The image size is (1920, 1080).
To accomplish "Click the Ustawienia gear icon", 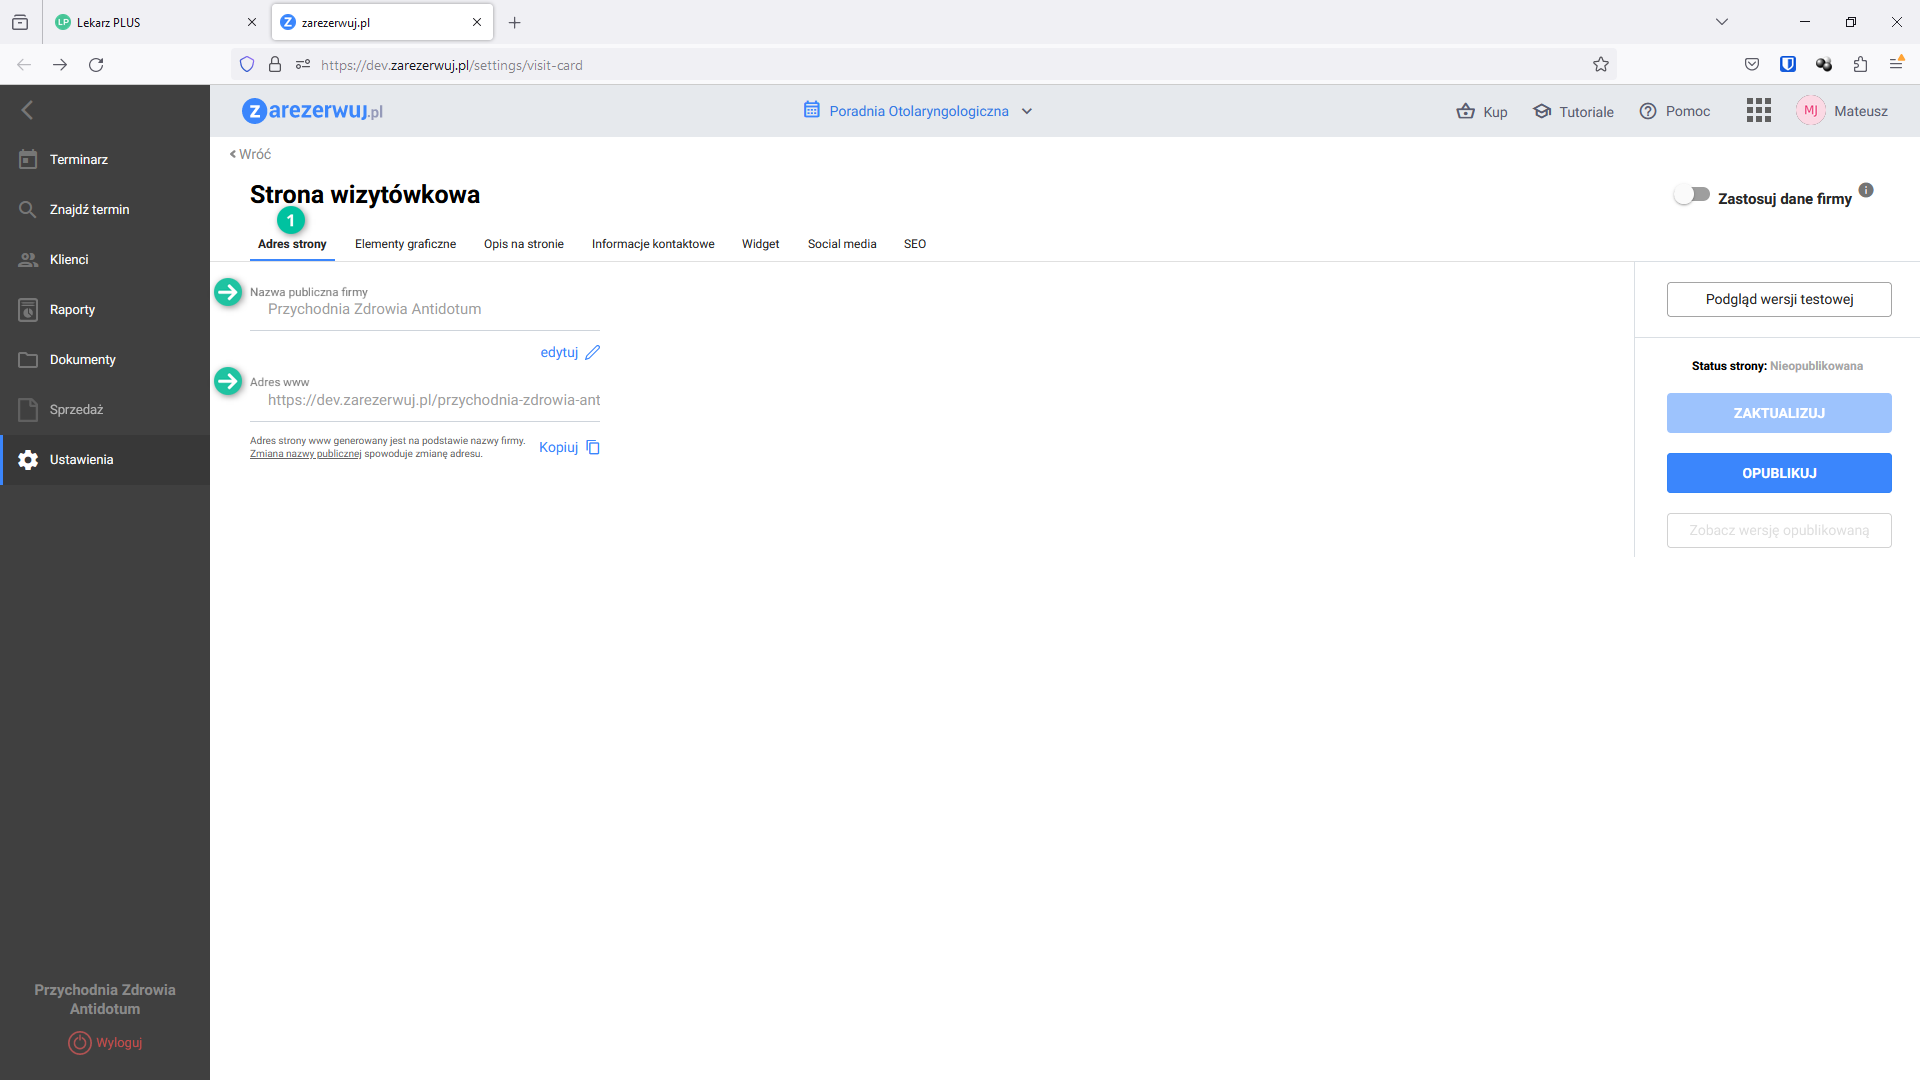I will click(x=28, y=460).
